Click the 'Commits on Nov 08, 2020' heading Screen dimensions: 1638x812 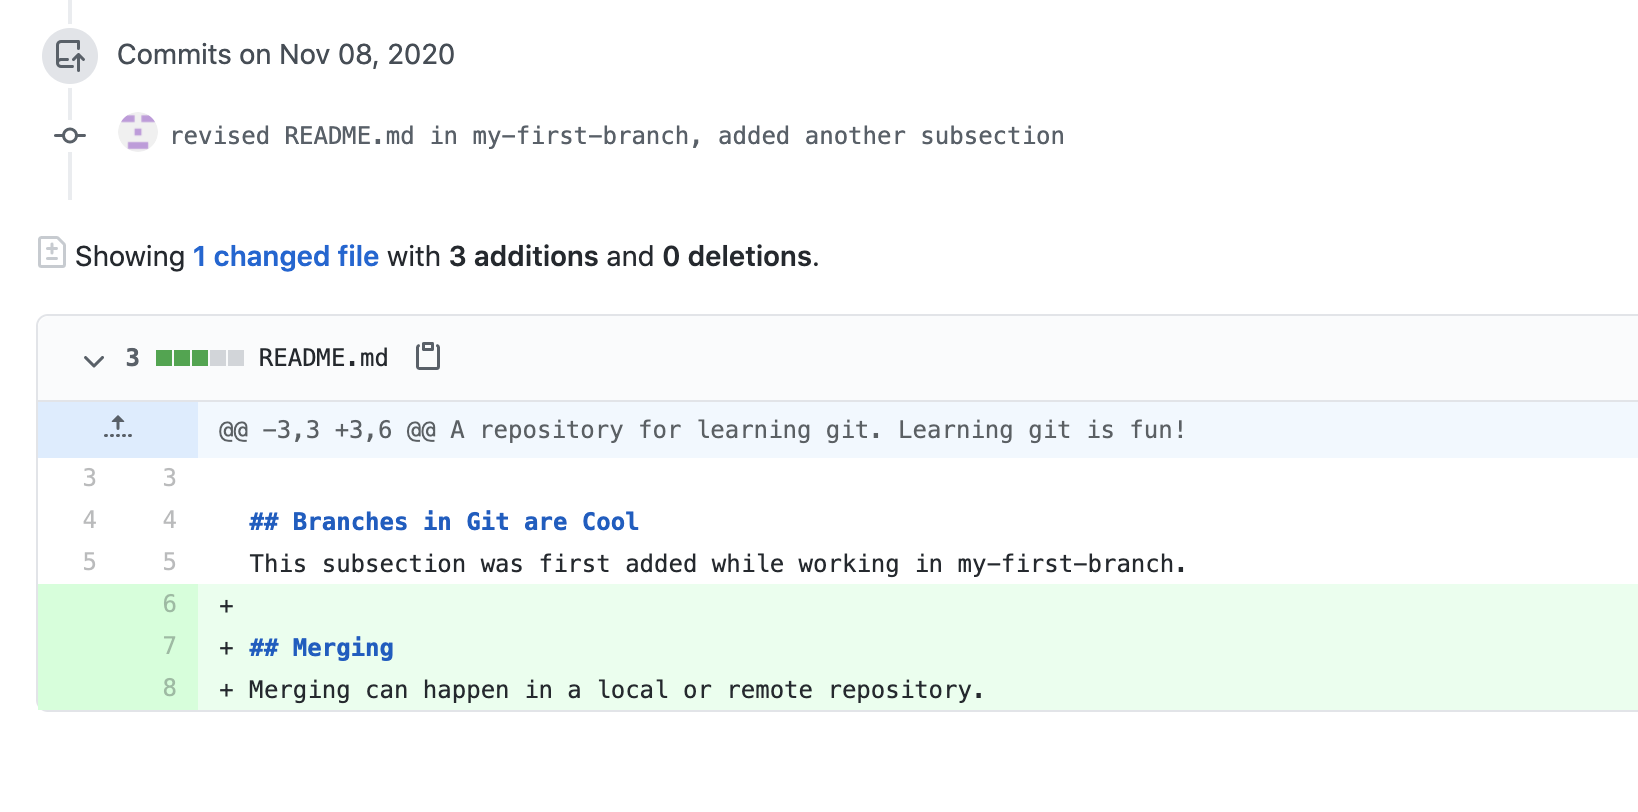[x=286, y=55]
